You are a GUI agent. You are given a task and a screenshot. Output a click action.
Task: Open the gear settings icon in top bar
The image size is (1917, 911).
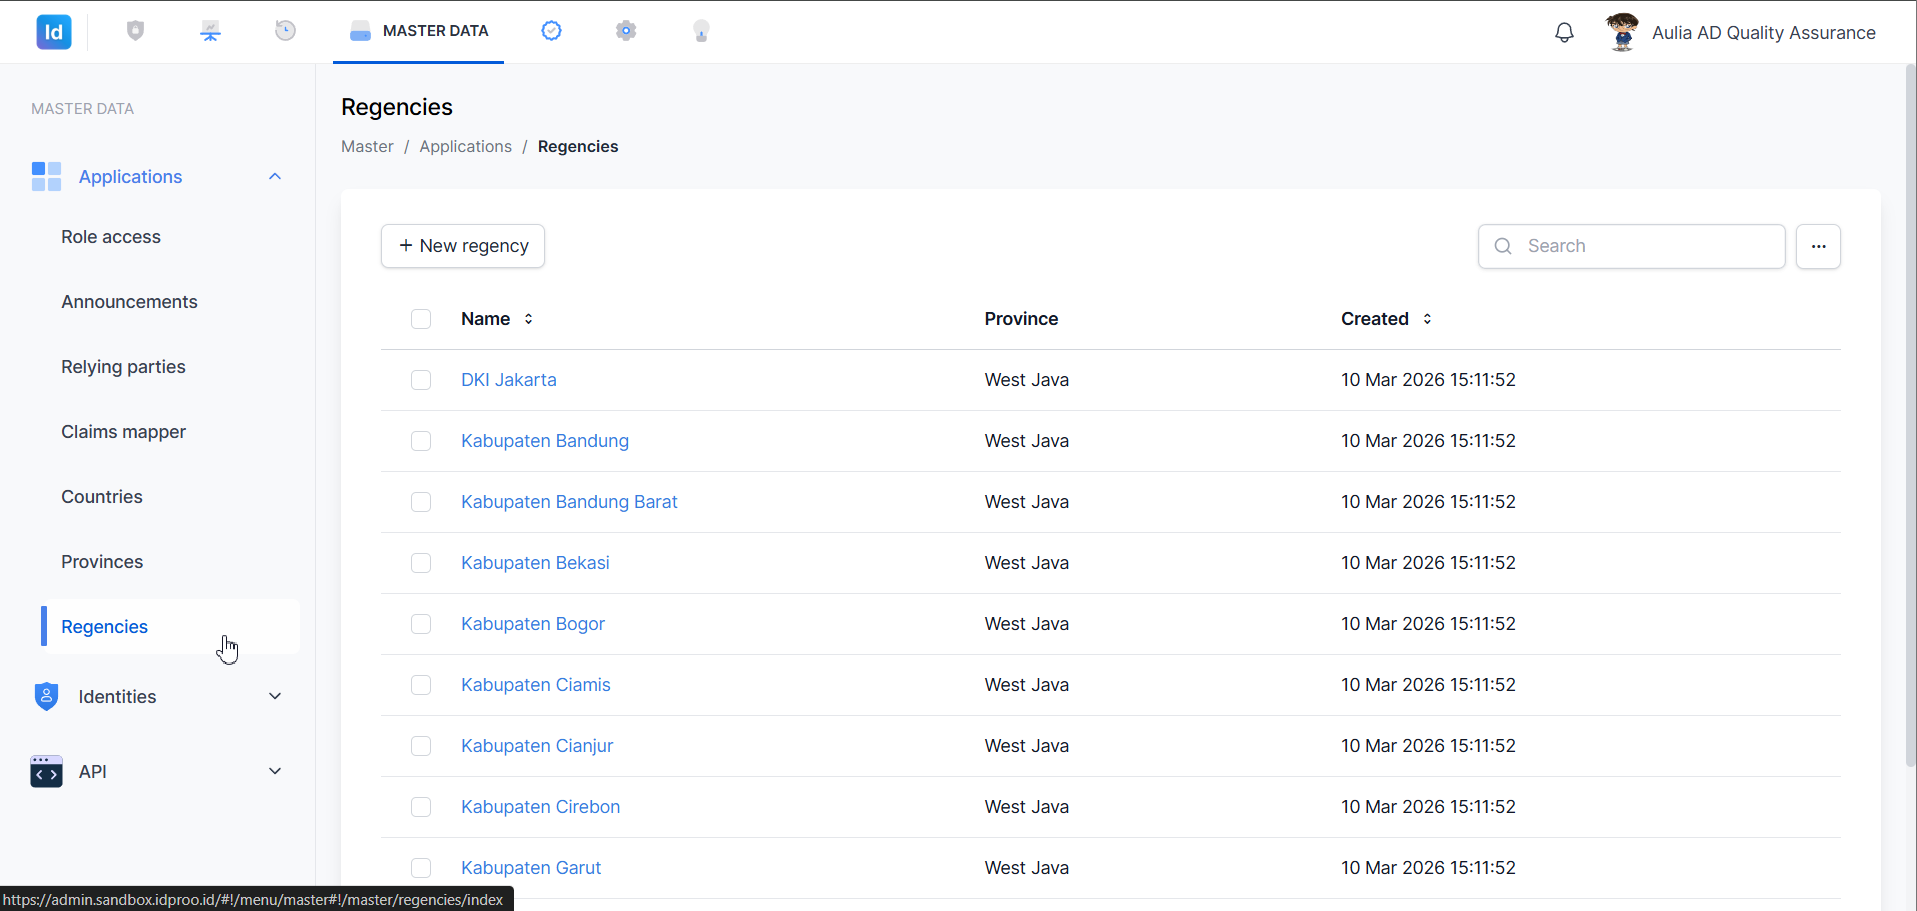point(626,31)
